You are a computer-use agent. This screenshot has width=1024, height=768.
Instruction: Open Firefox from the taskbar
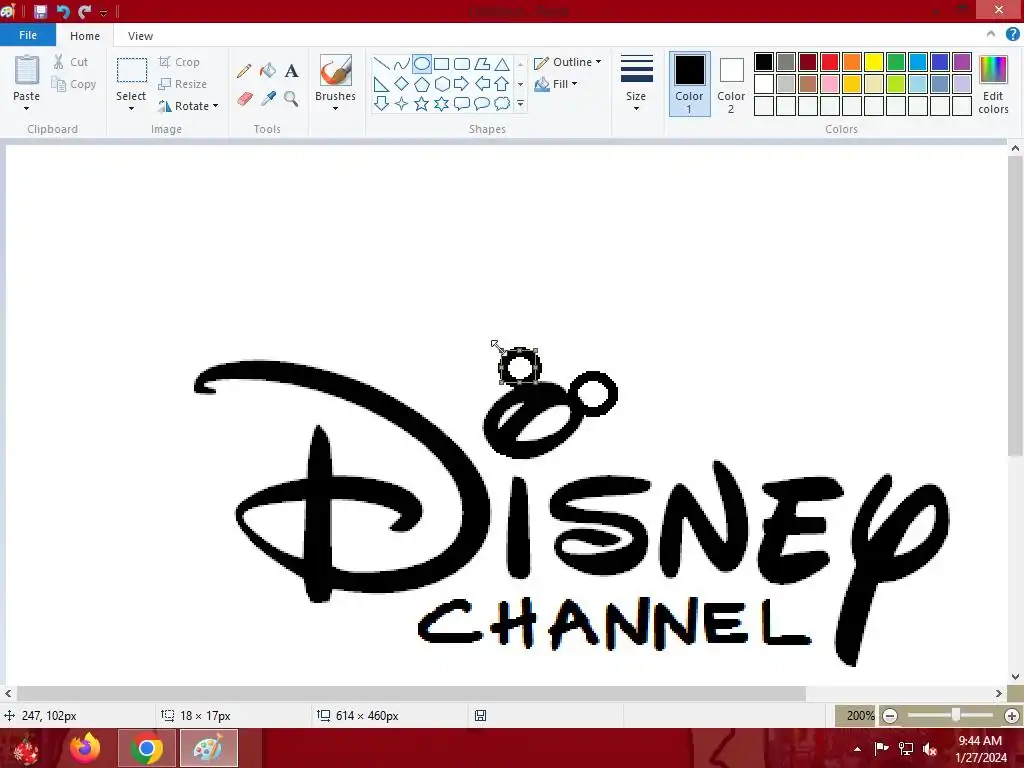point(86,748)
